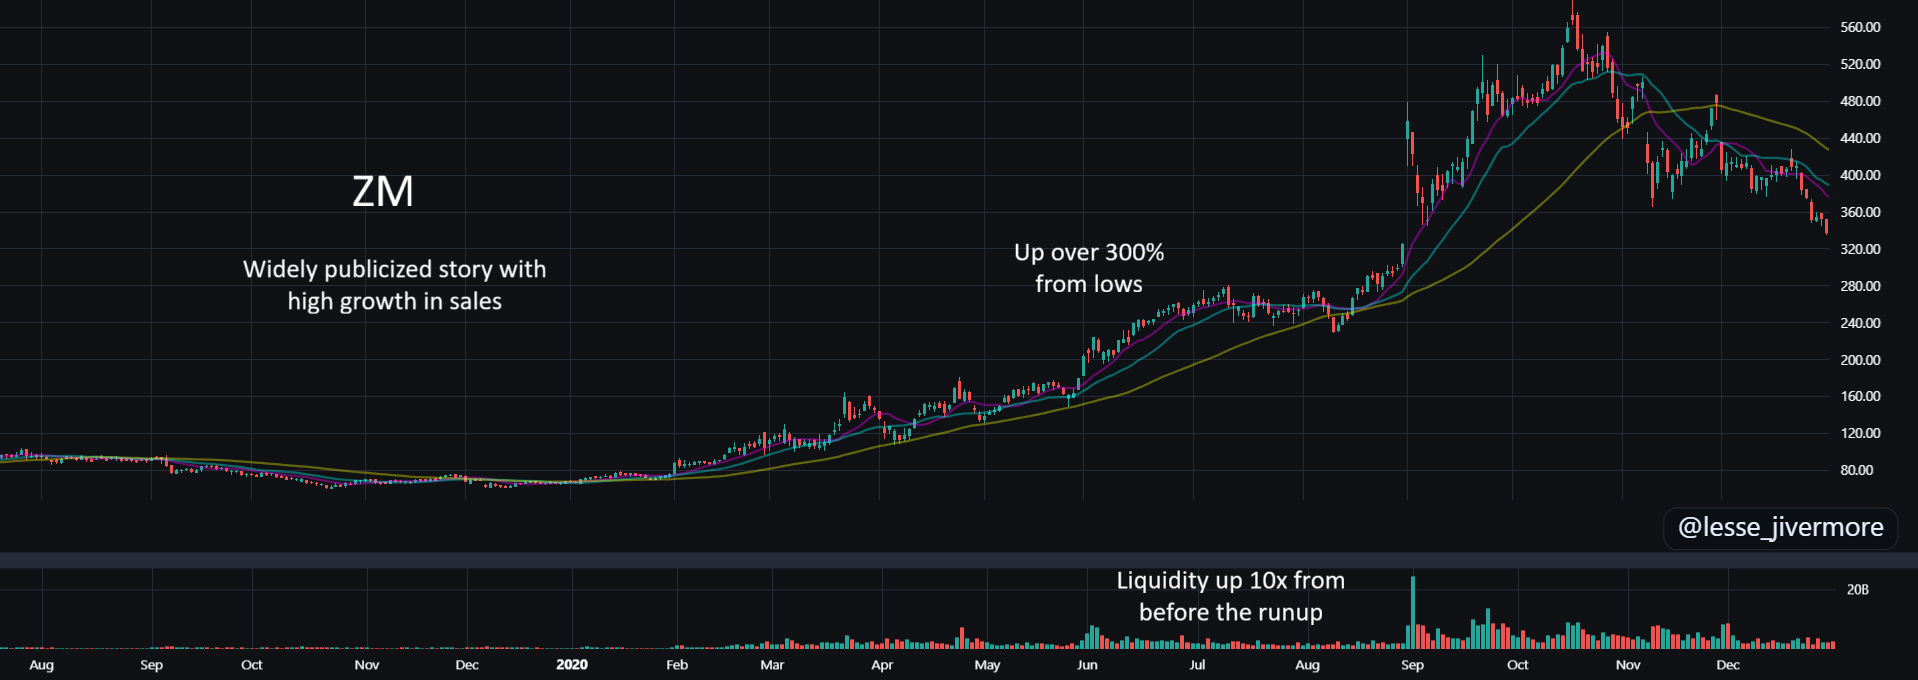Click the ZM ticker title text
Screen dimensions: 1918x680
[x=383, y=191]
